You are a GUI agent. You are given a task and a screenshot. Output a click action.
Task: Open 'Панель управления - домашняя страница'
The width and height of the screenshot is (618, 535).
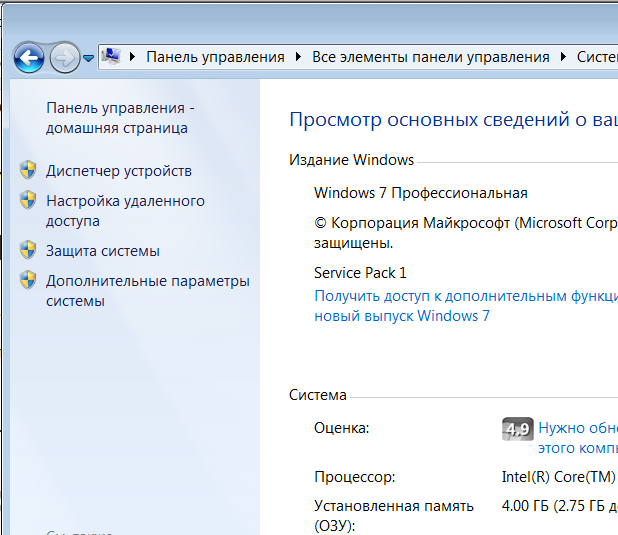tap(120, 117)
